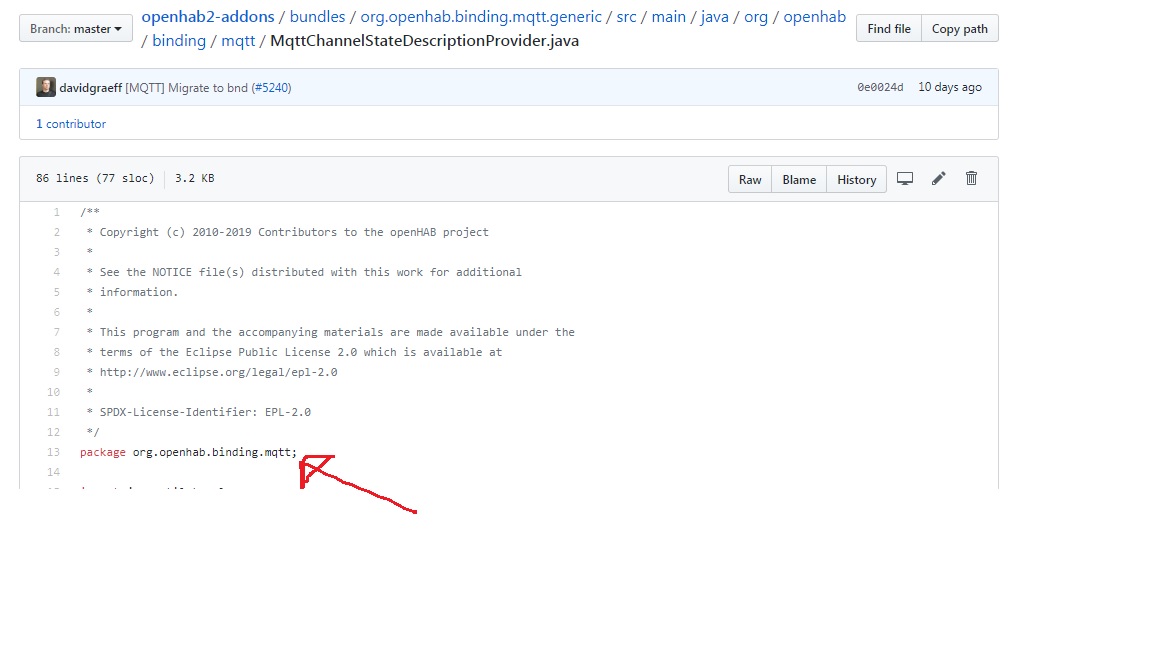Open commit hash 0e0024d

point(880,87)
